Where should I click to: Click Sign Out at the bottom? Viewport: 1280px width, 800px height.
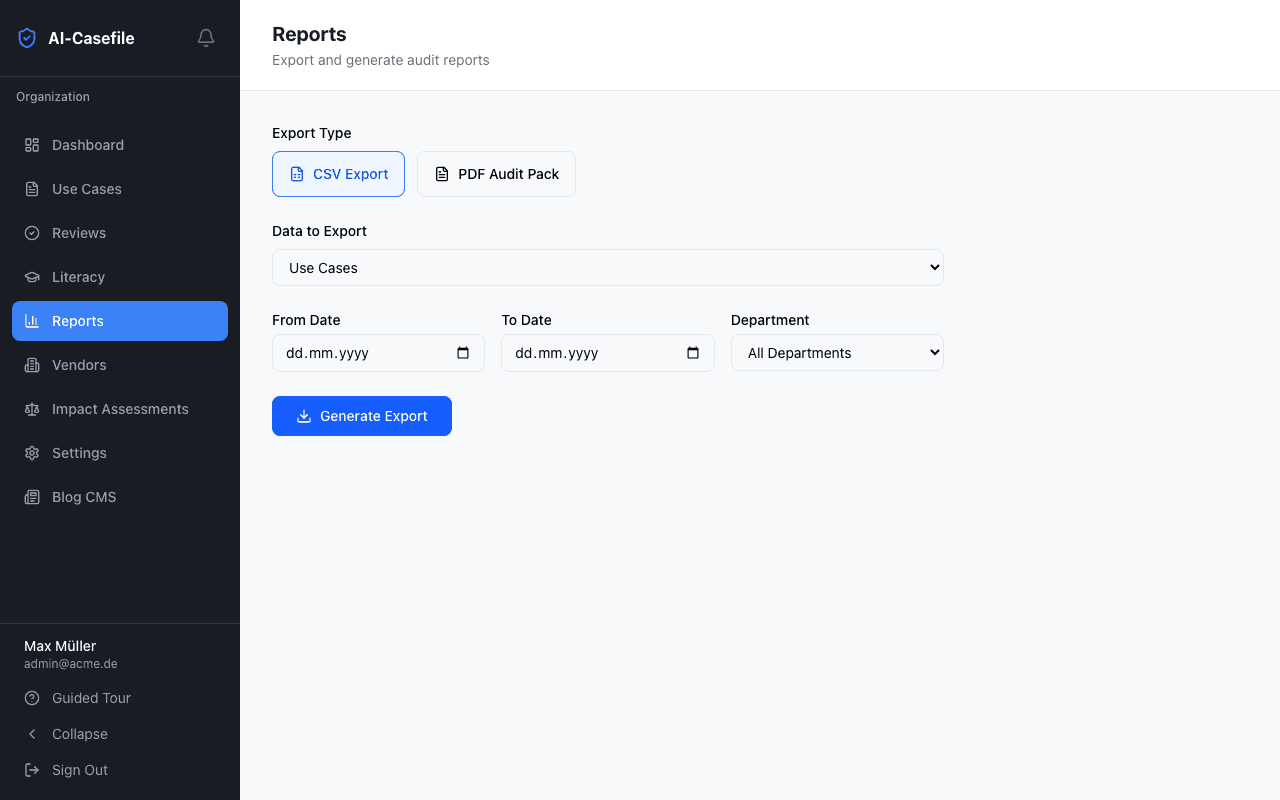(79, 769)
